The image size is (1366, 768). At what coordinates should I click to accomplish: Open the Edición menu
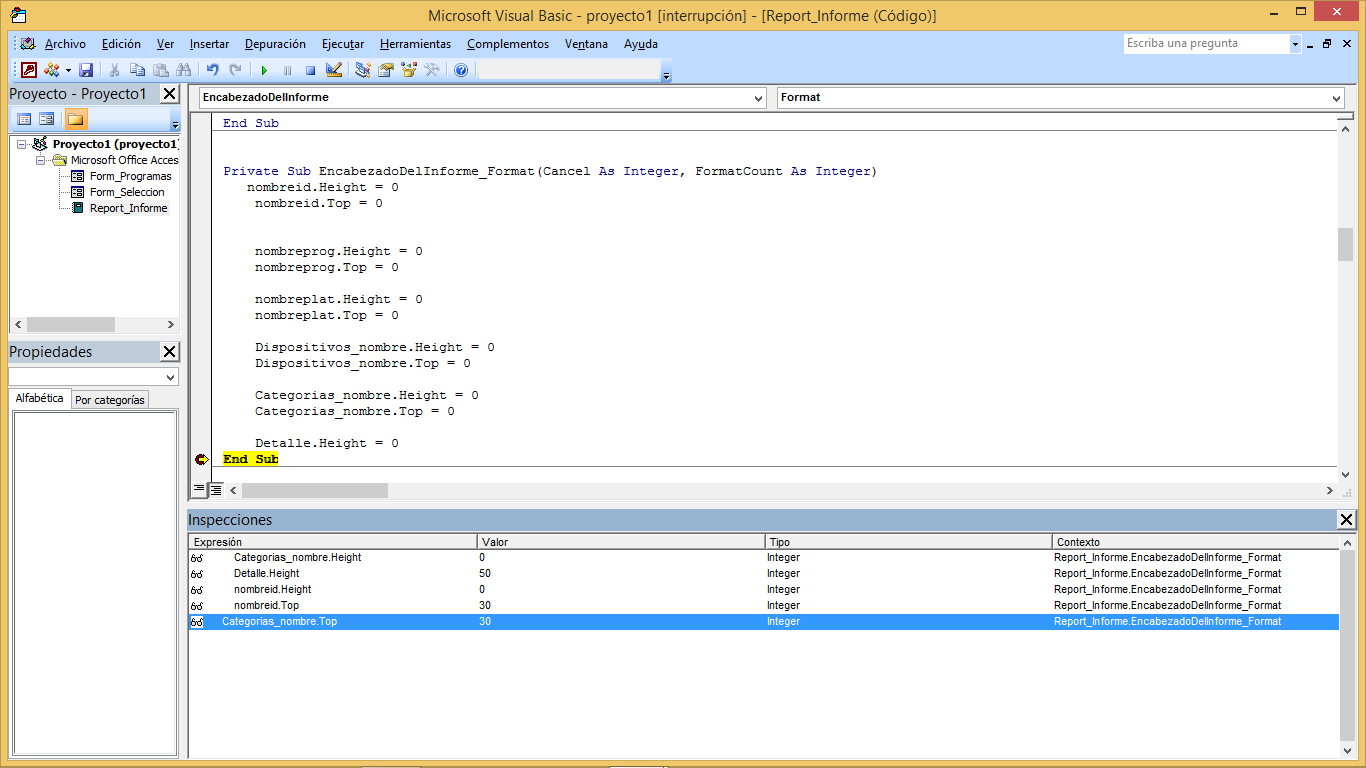coord(121,44)
